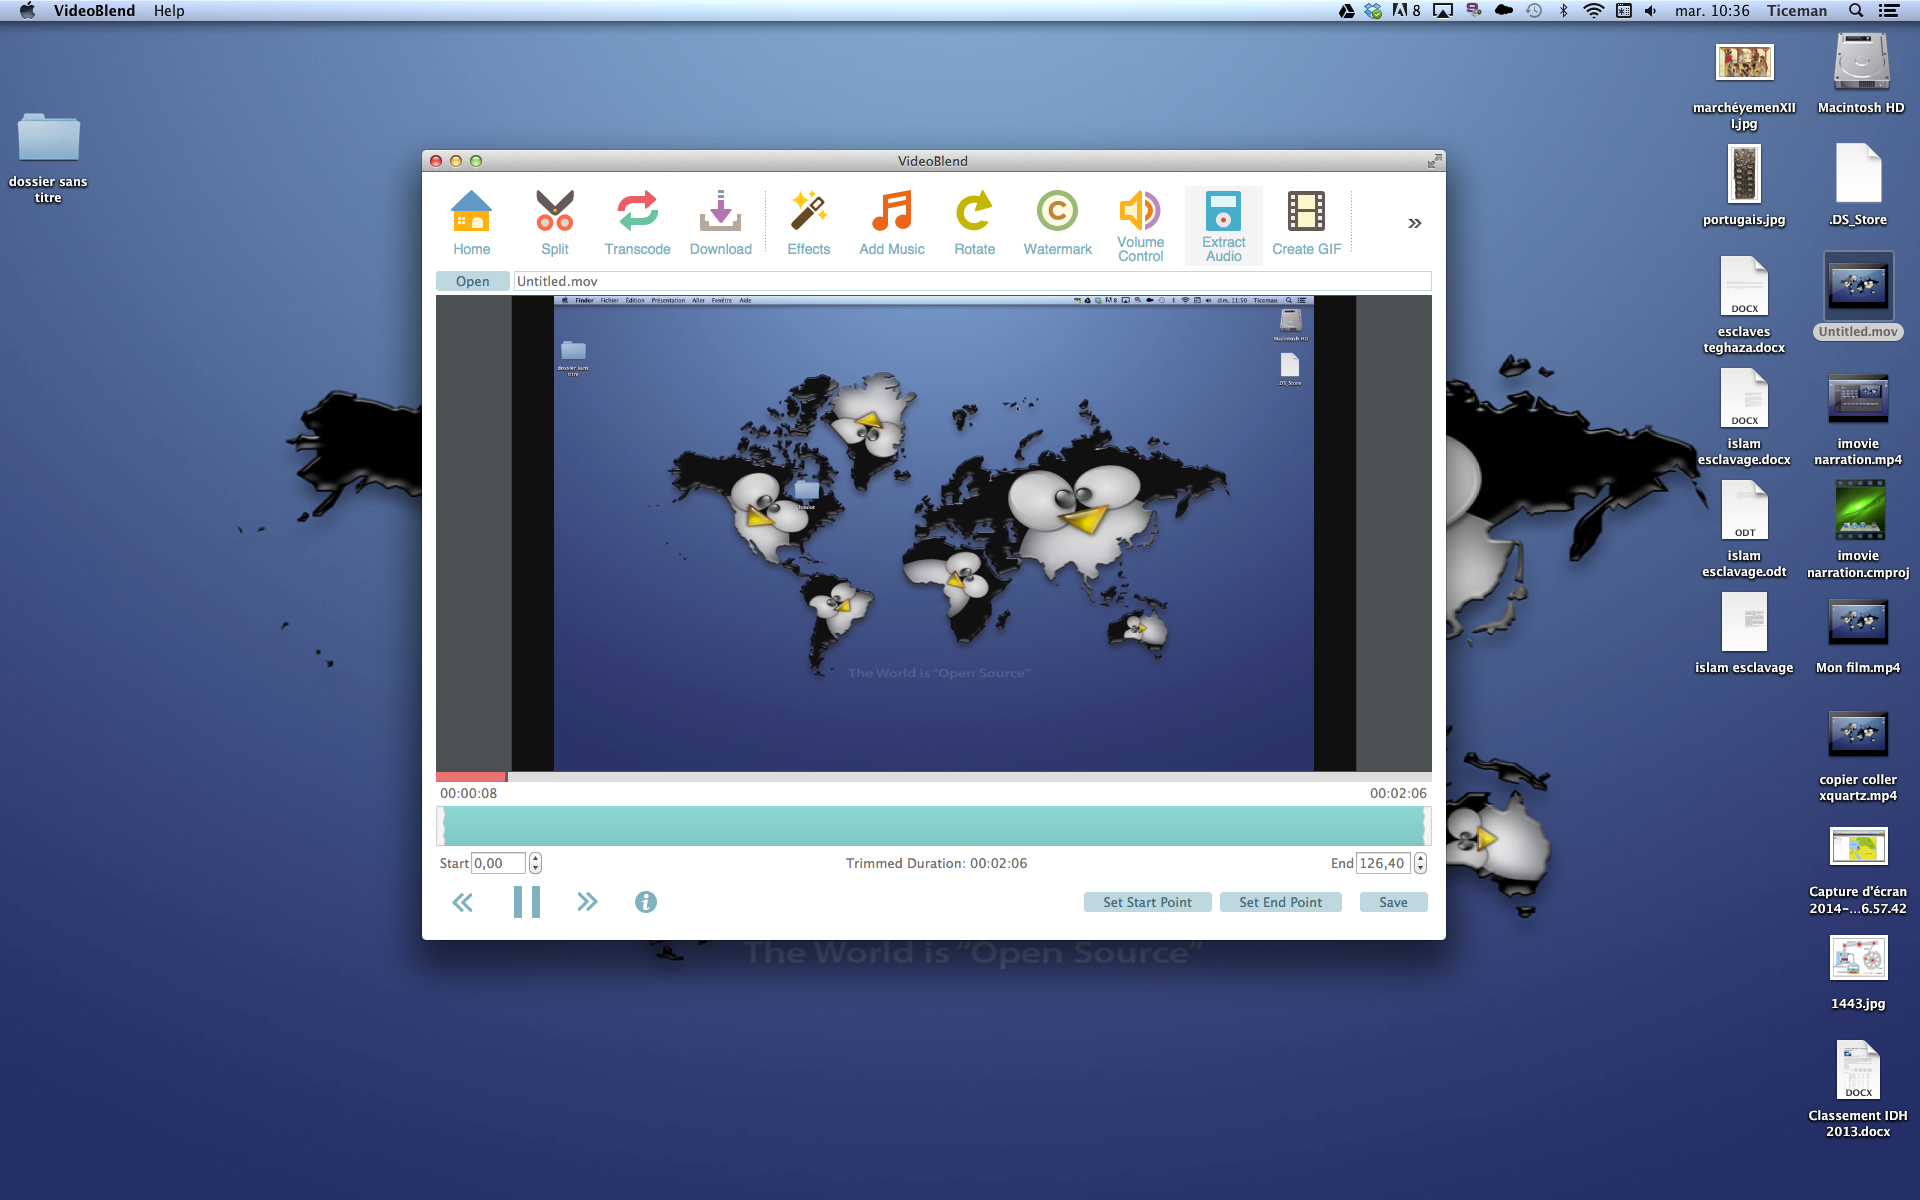Open the Time Machine menu bar icon

coord(1534,11)
